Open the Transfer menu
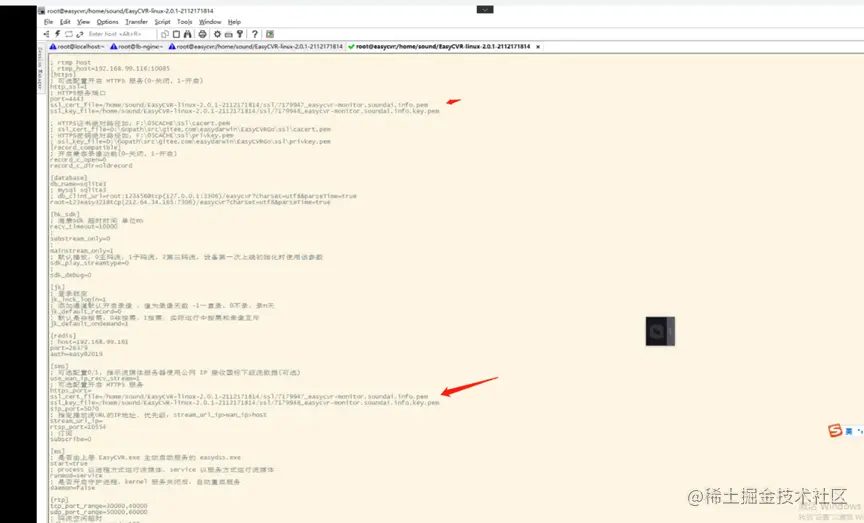Viewport: 864px width, 523px height. 136,22
